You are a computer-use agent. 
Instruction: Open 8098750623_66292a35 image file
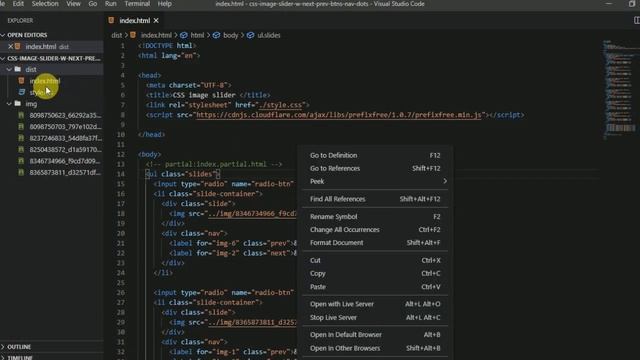(x=65, y=115)
